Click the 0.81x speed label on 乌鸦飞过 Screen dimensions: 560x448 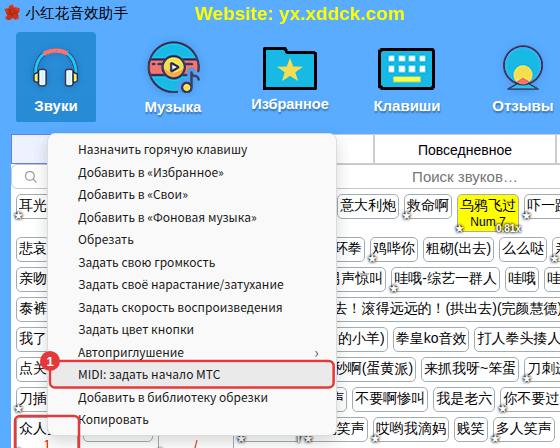point(509,228)
